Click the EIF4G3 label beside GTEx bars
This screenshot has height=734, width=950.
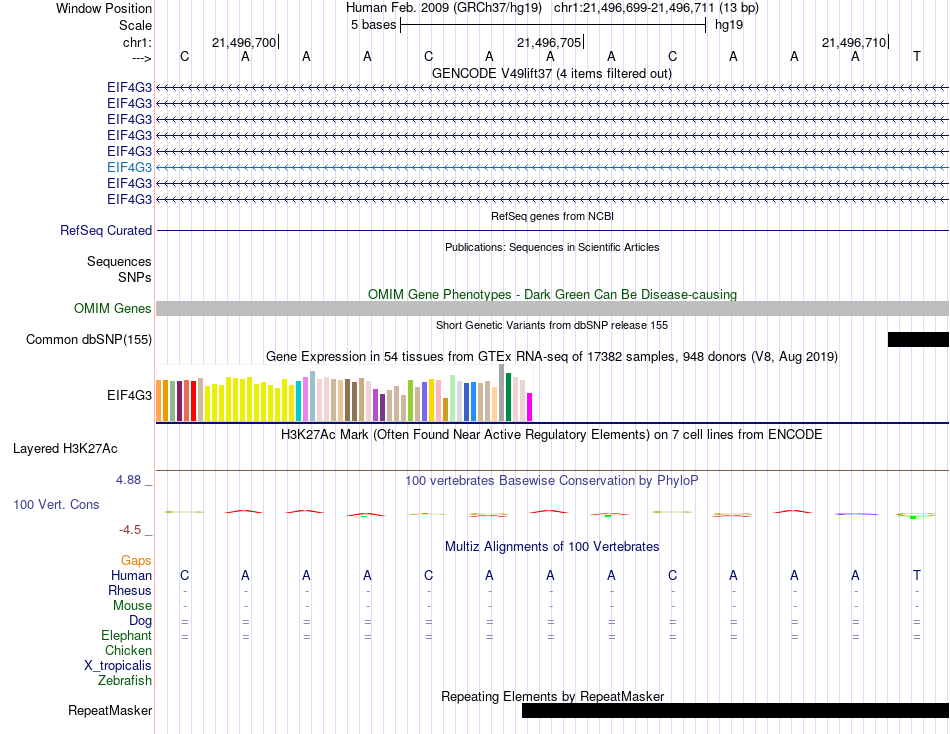point(129,395)
